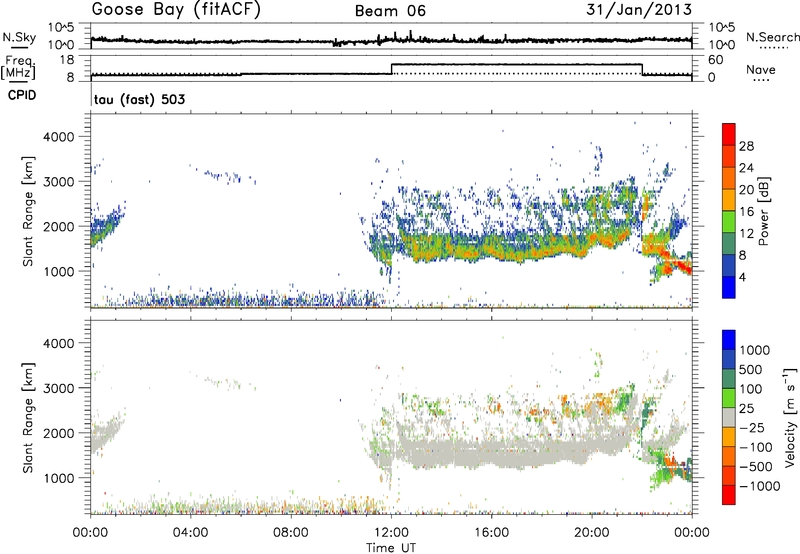Click the '08:00' time tick label
Viewport: 800px width, 554px height.
291,533
